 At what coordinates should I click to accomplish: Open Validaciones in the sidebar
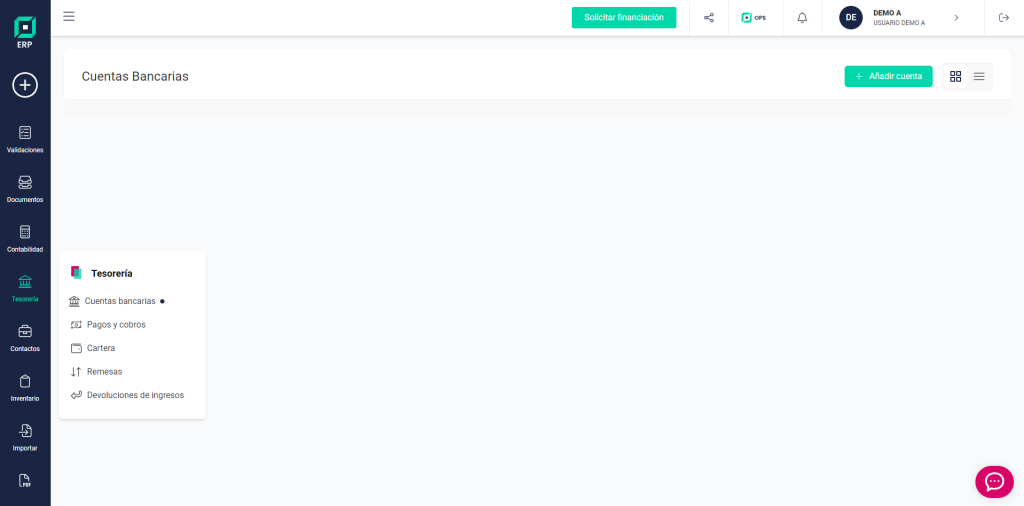pos(25,140)
